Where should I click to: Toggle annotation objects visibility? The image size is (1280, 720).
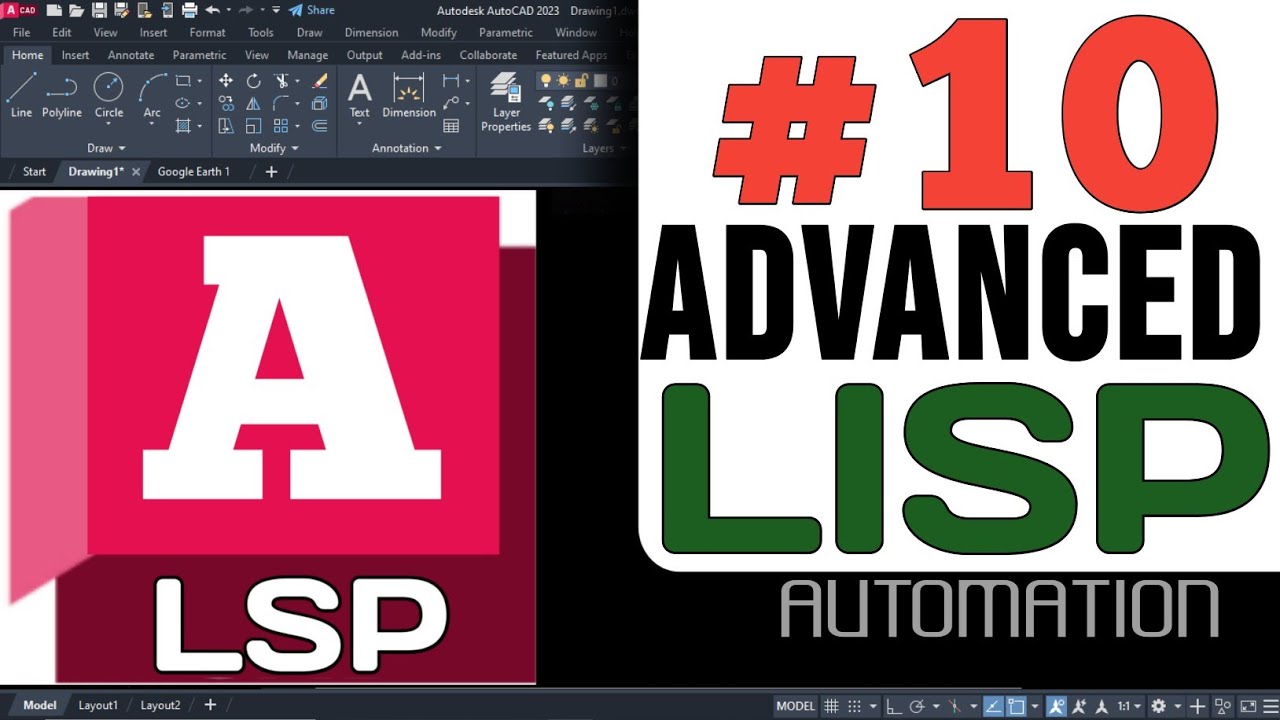click(x=1058, y=706)
